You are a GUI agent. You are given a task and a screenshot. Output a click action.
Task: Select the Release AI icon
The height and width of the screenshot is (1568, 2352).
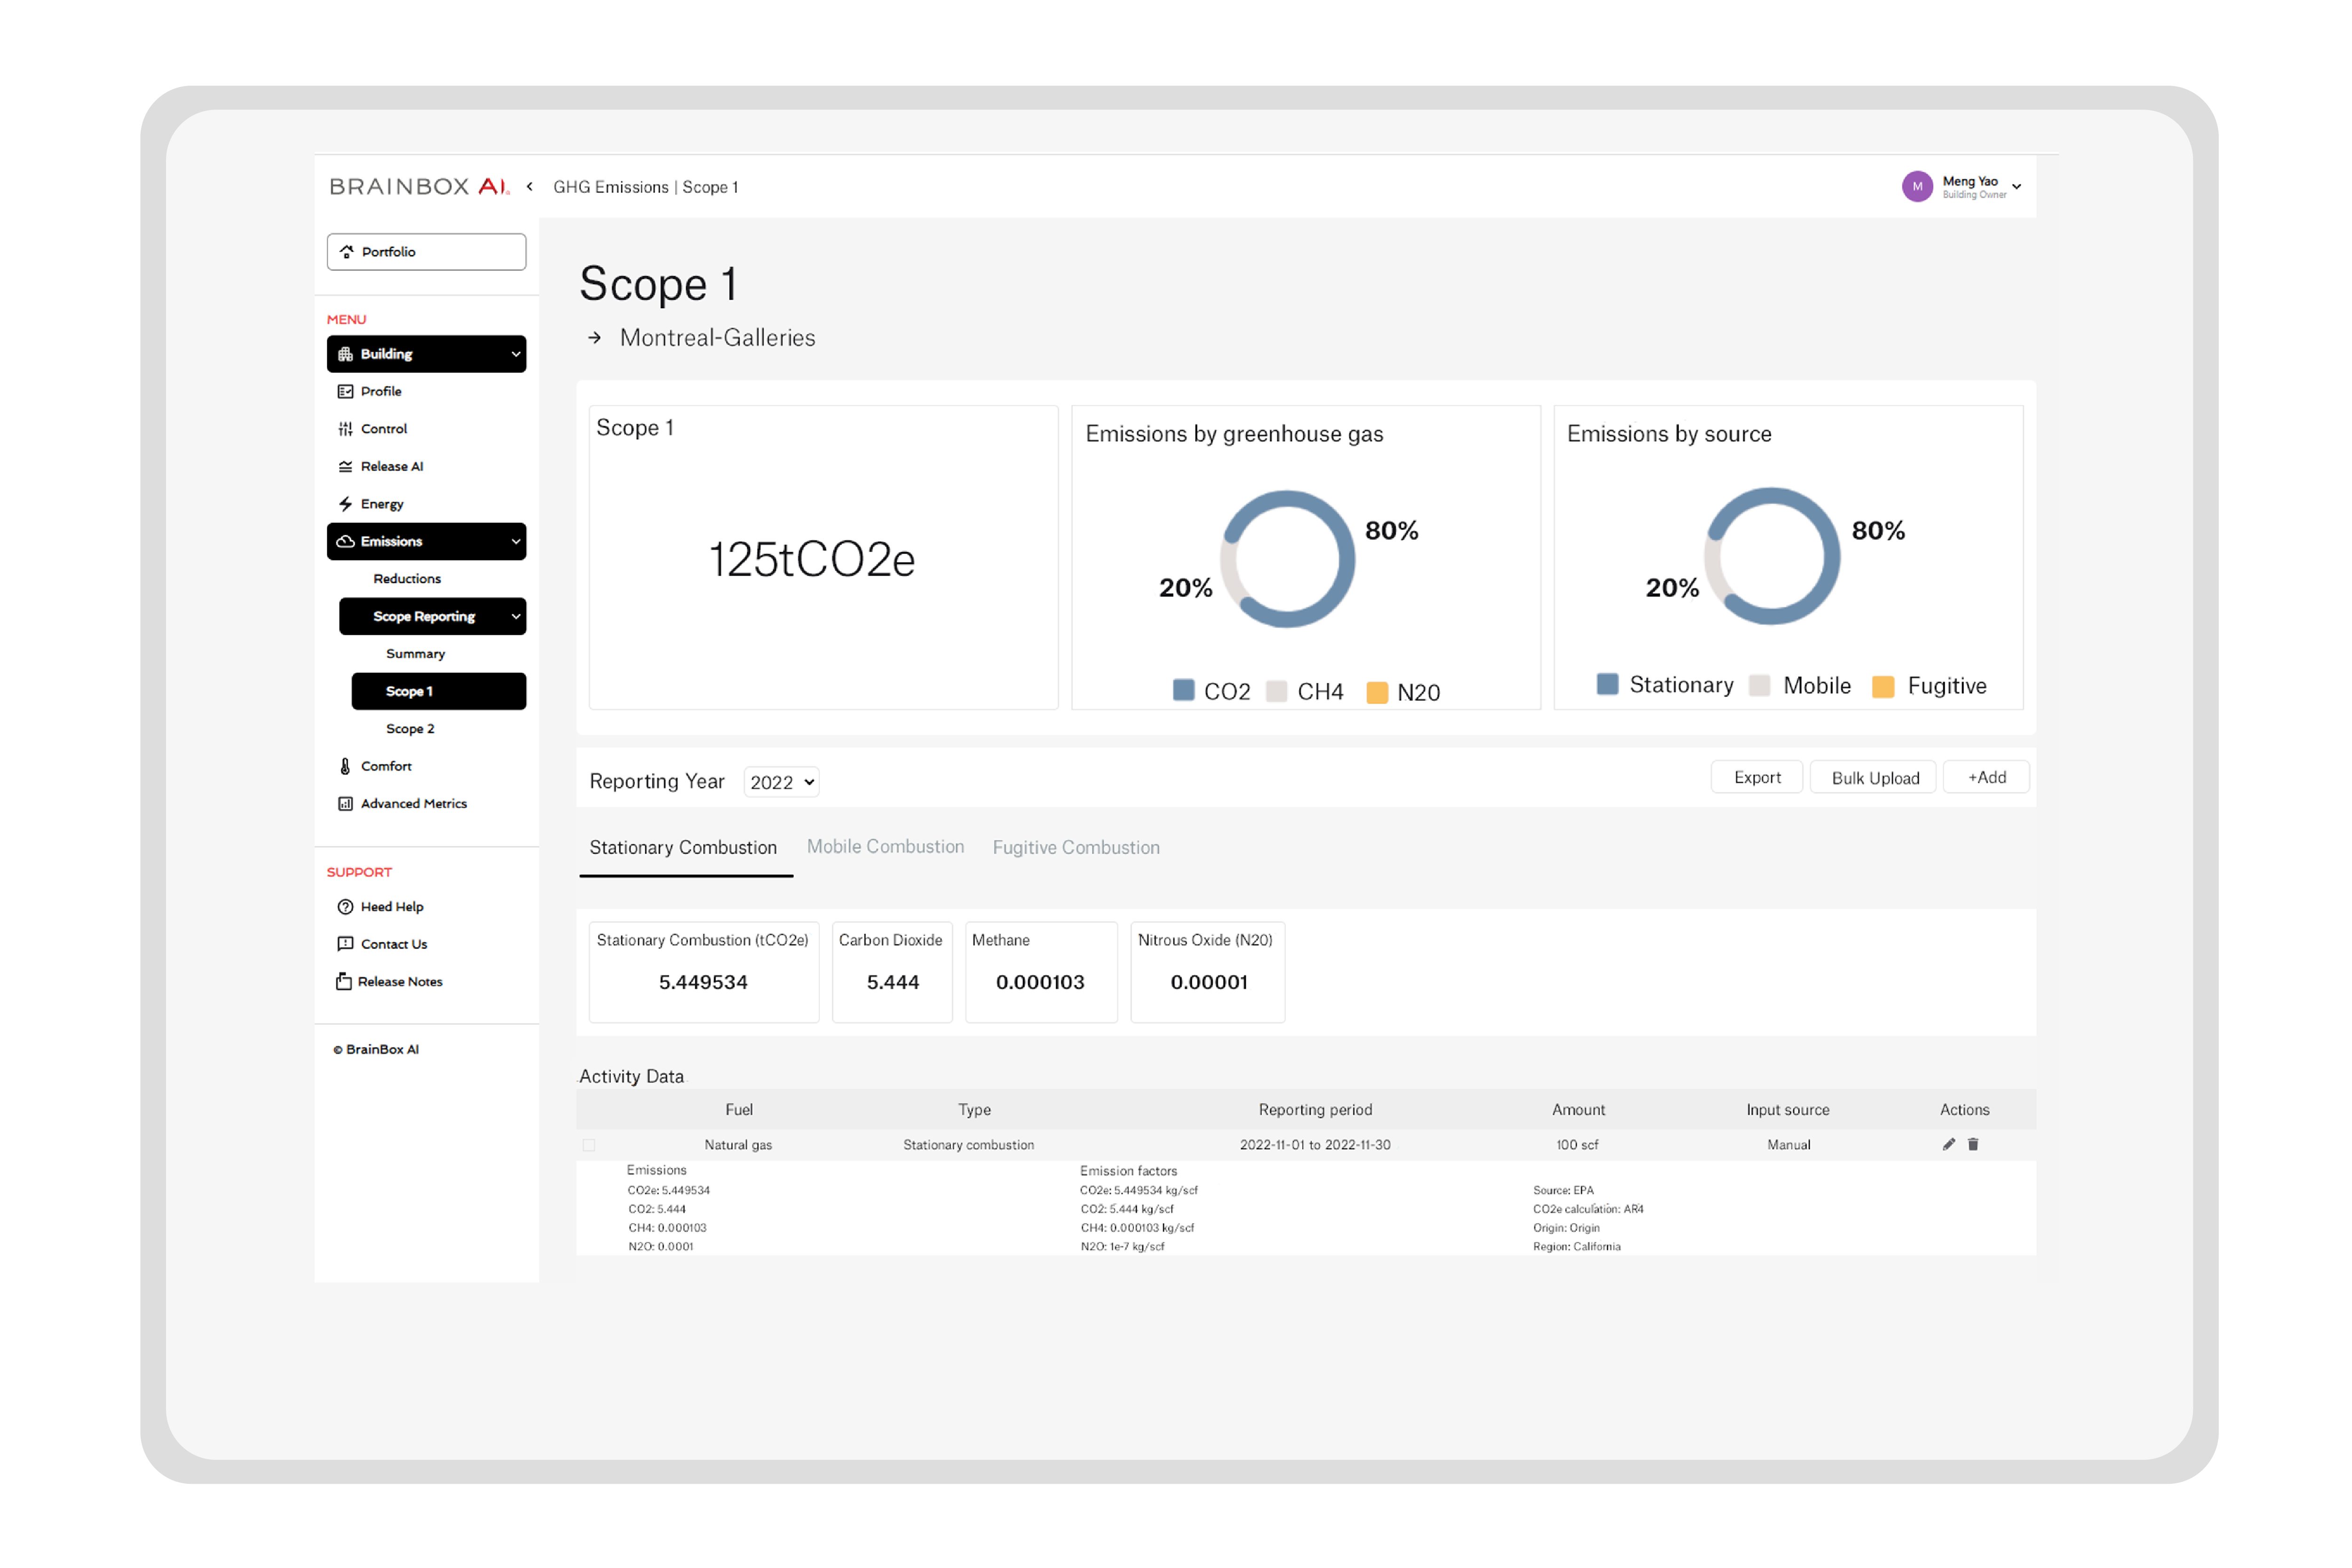tap(345, 466)
